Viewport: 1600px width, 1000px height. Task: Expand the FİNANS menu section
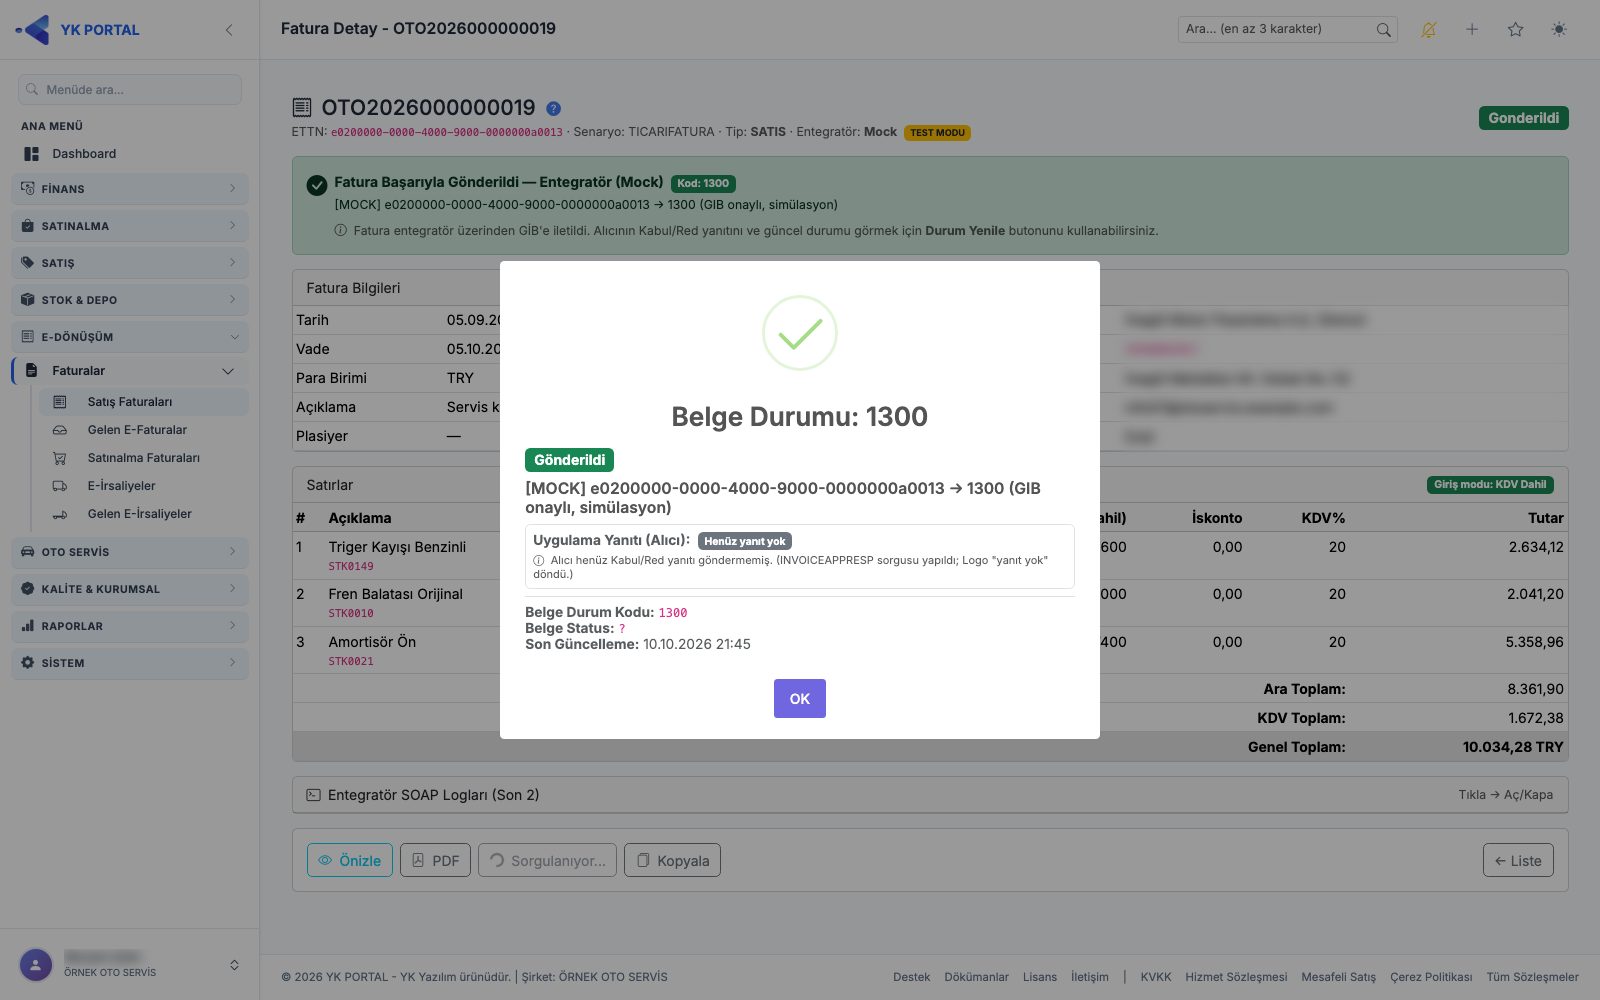tap(130, 188)
